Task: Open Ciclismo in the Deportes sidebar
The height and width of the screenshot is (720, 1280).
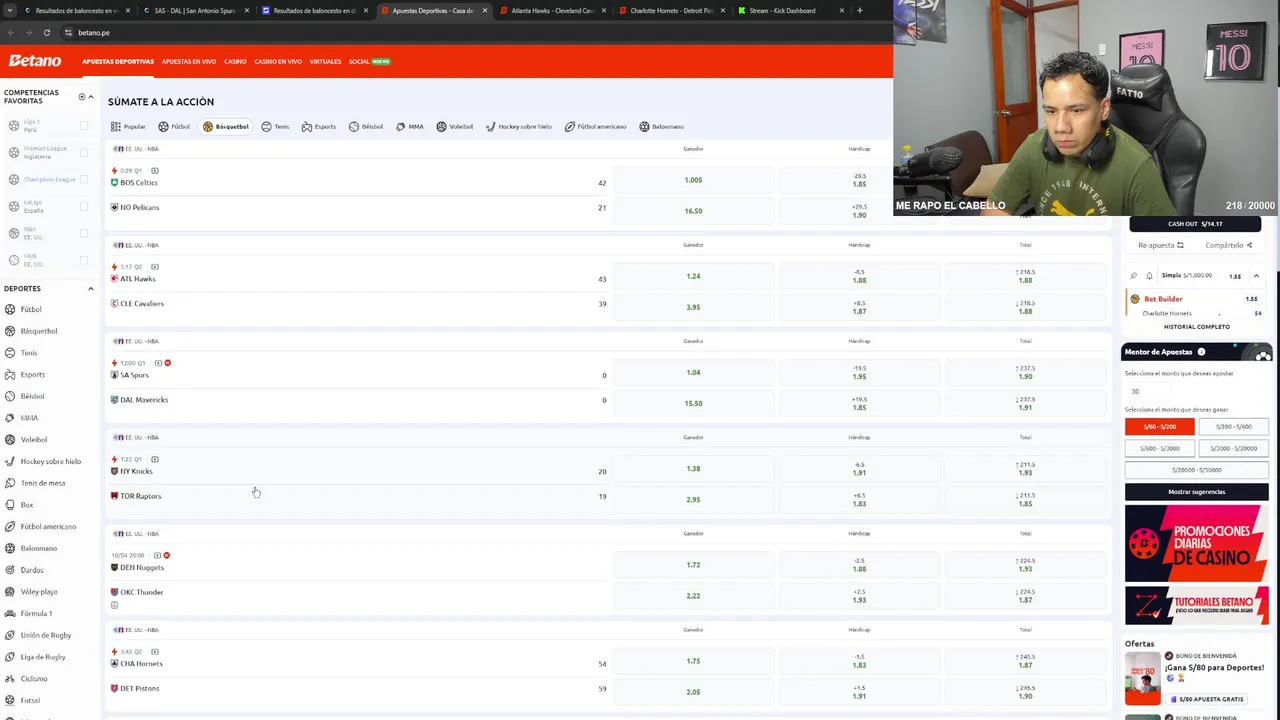Action: click(26, 679)
